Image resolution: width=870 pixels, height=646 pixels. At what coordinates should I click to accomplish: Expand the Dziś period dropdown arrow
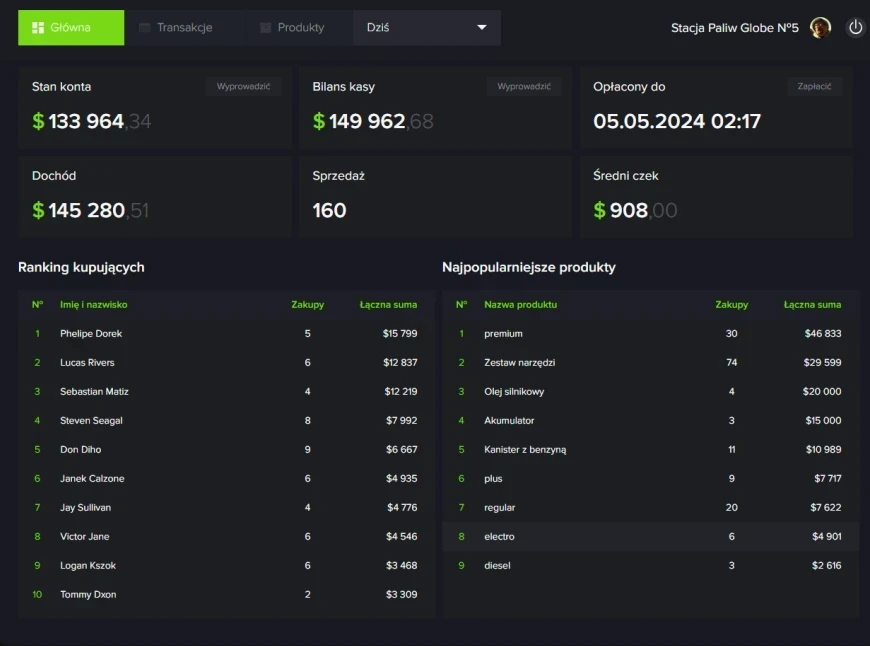pyautogui.click(x=482, y=28)
